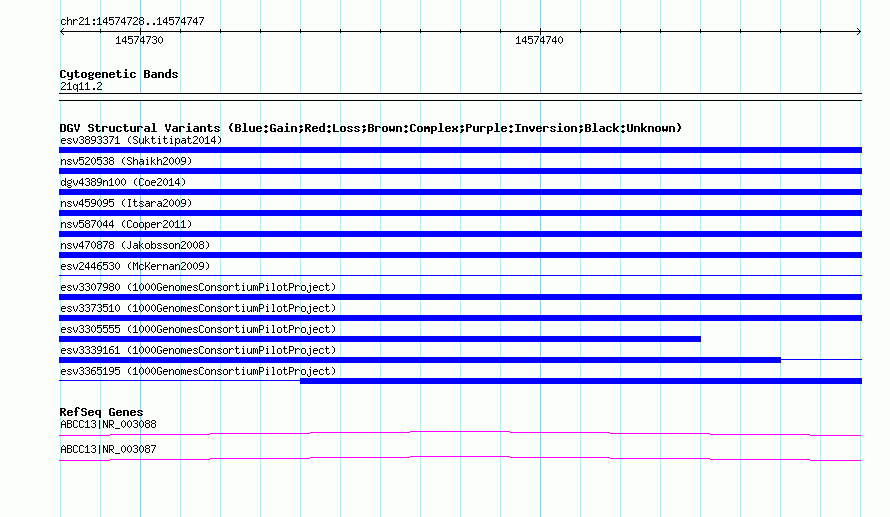Open variant dgv4389n100 (Coe2014) label
The image size is (890, 517).
(123, 182)
